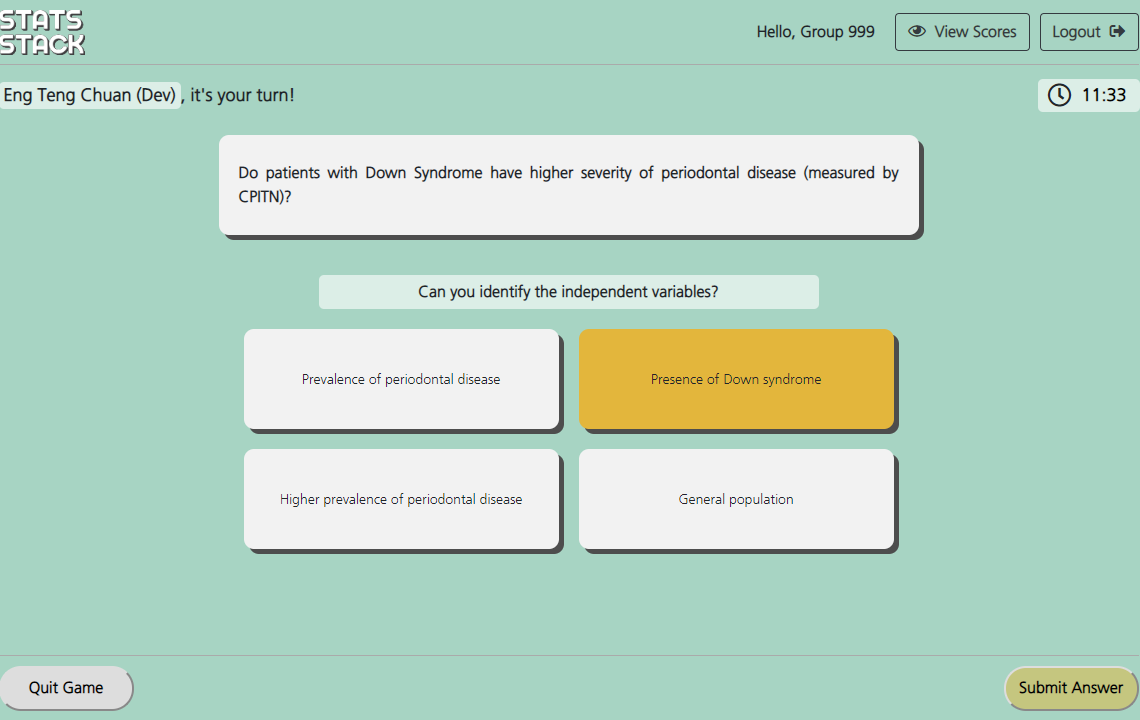Submit the selected answer
This screenshot has width=1140, height=720.
coord(1070,687)
